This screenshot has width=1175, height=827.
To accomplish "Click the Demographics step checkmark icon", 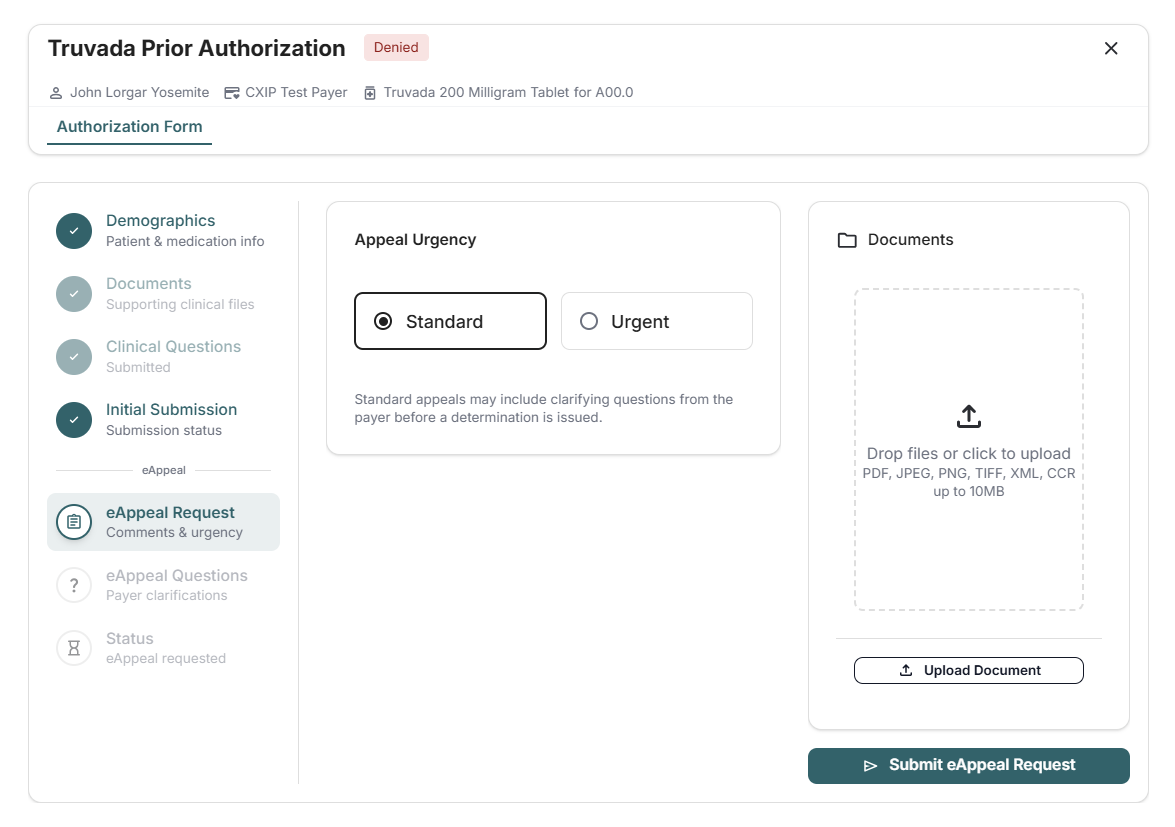I will (x=74, y=231).
